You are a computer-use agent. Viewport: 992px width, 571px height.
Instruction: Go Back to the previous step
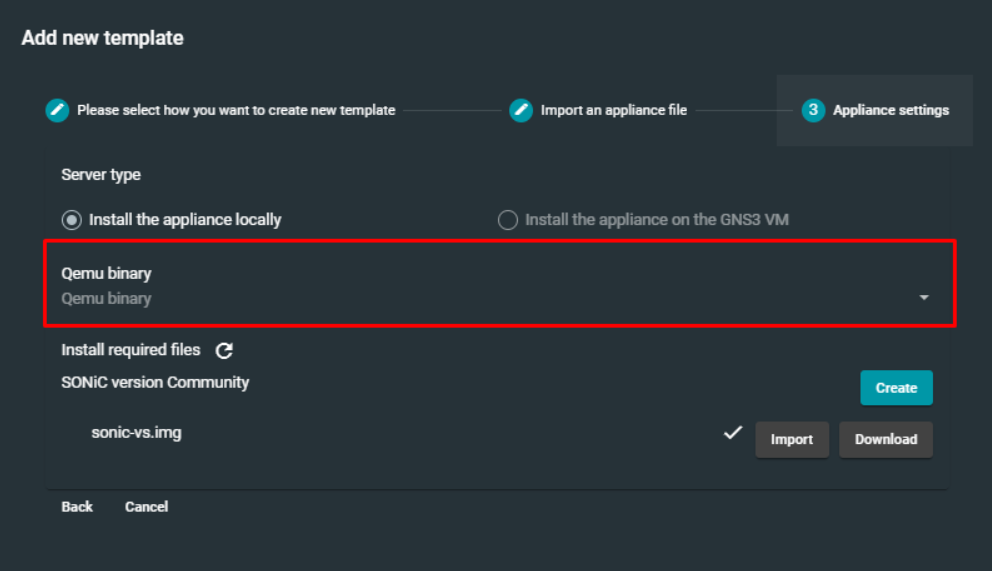click(x=77, y=507)
